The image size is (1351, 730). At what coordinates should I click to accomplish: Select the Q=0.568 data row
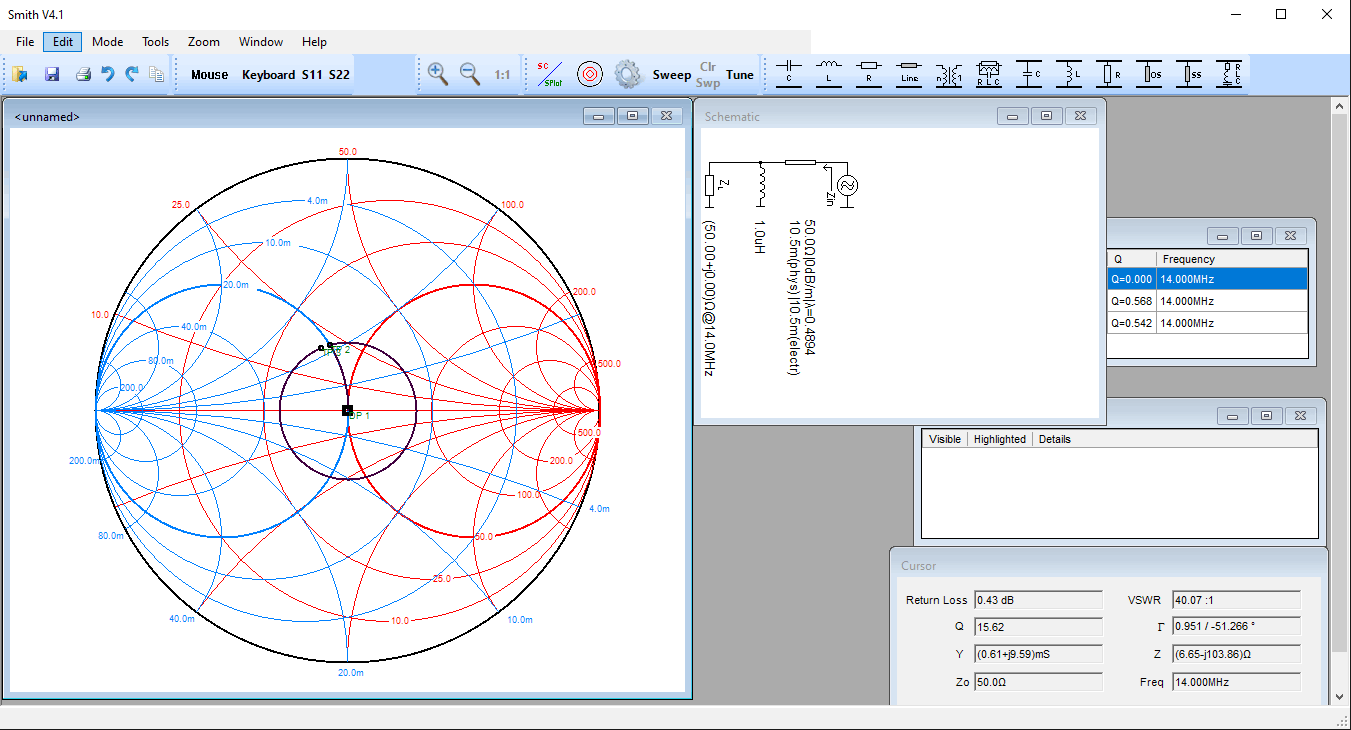[x=1207, y=301]
